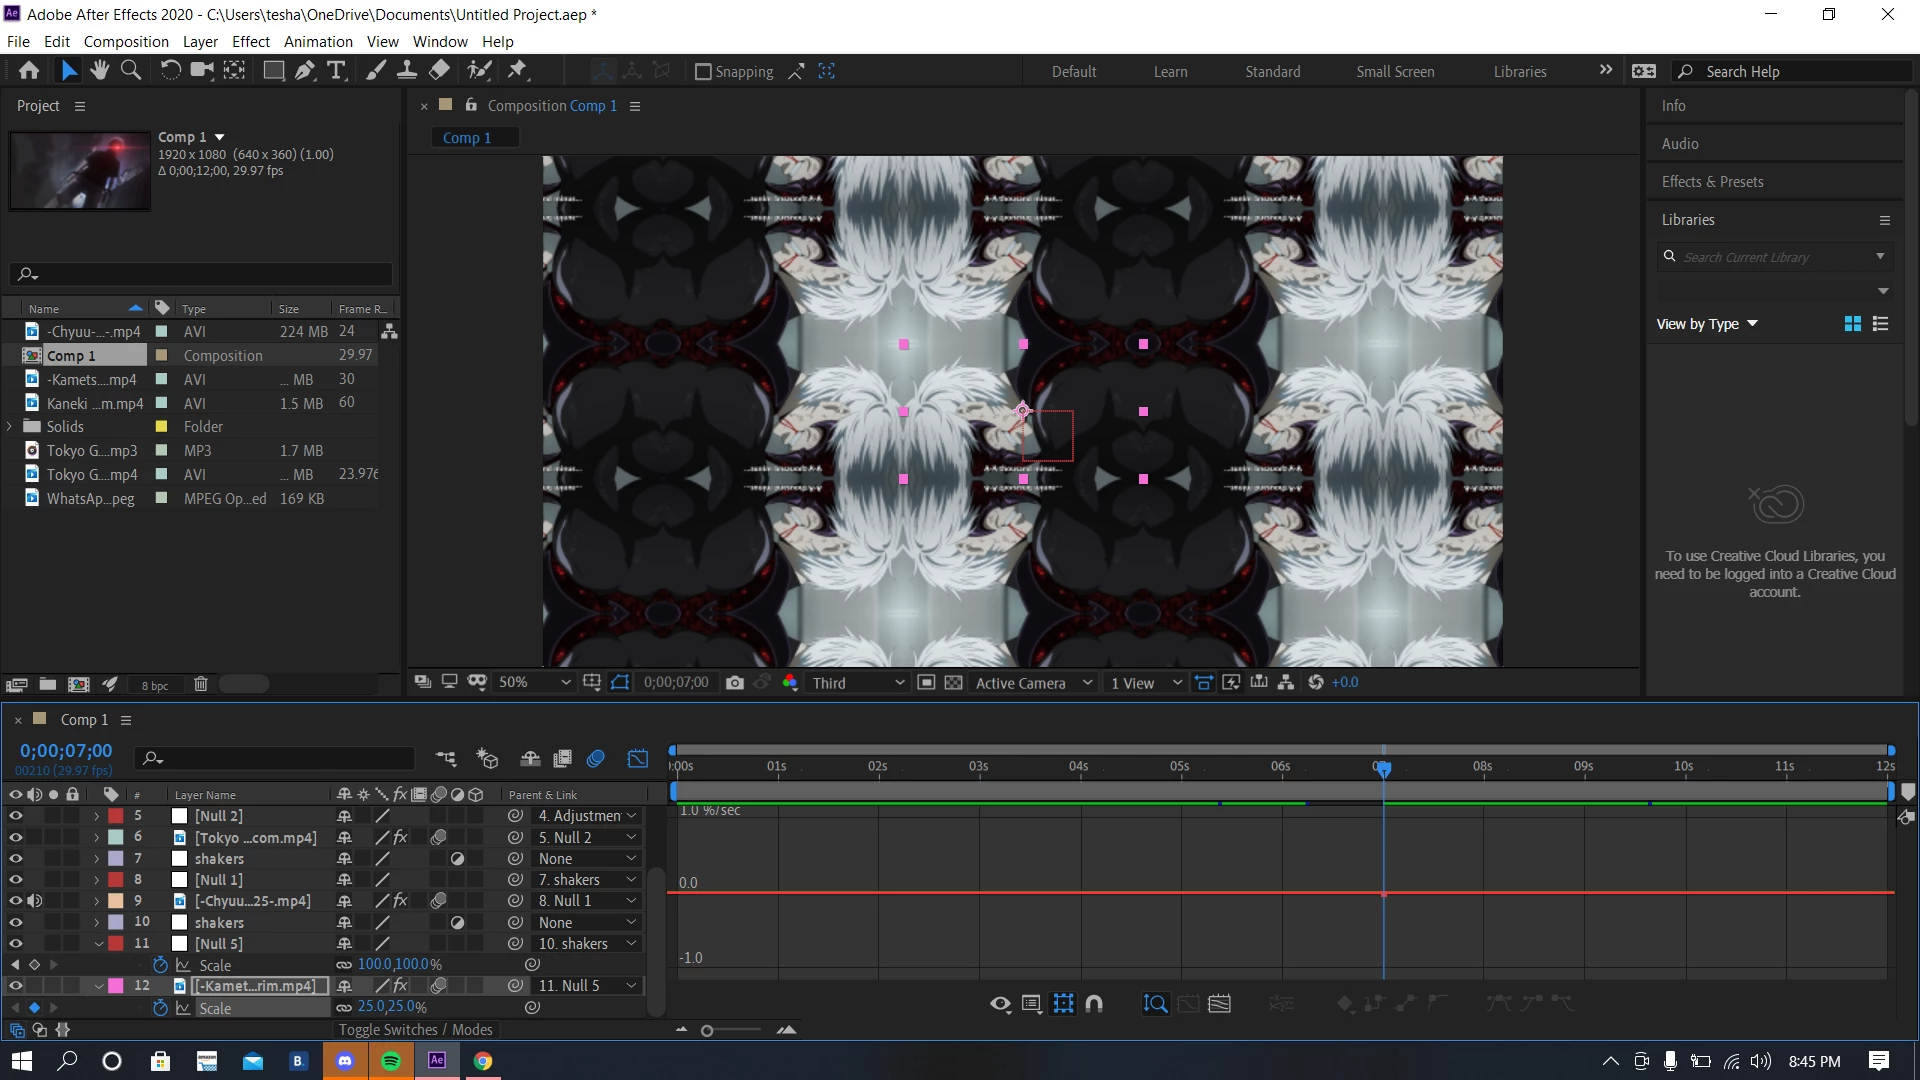Open Spotify from the taskbar
The height and width of the screenshot is (1080, 1920).
click(x=391, y=1062)
